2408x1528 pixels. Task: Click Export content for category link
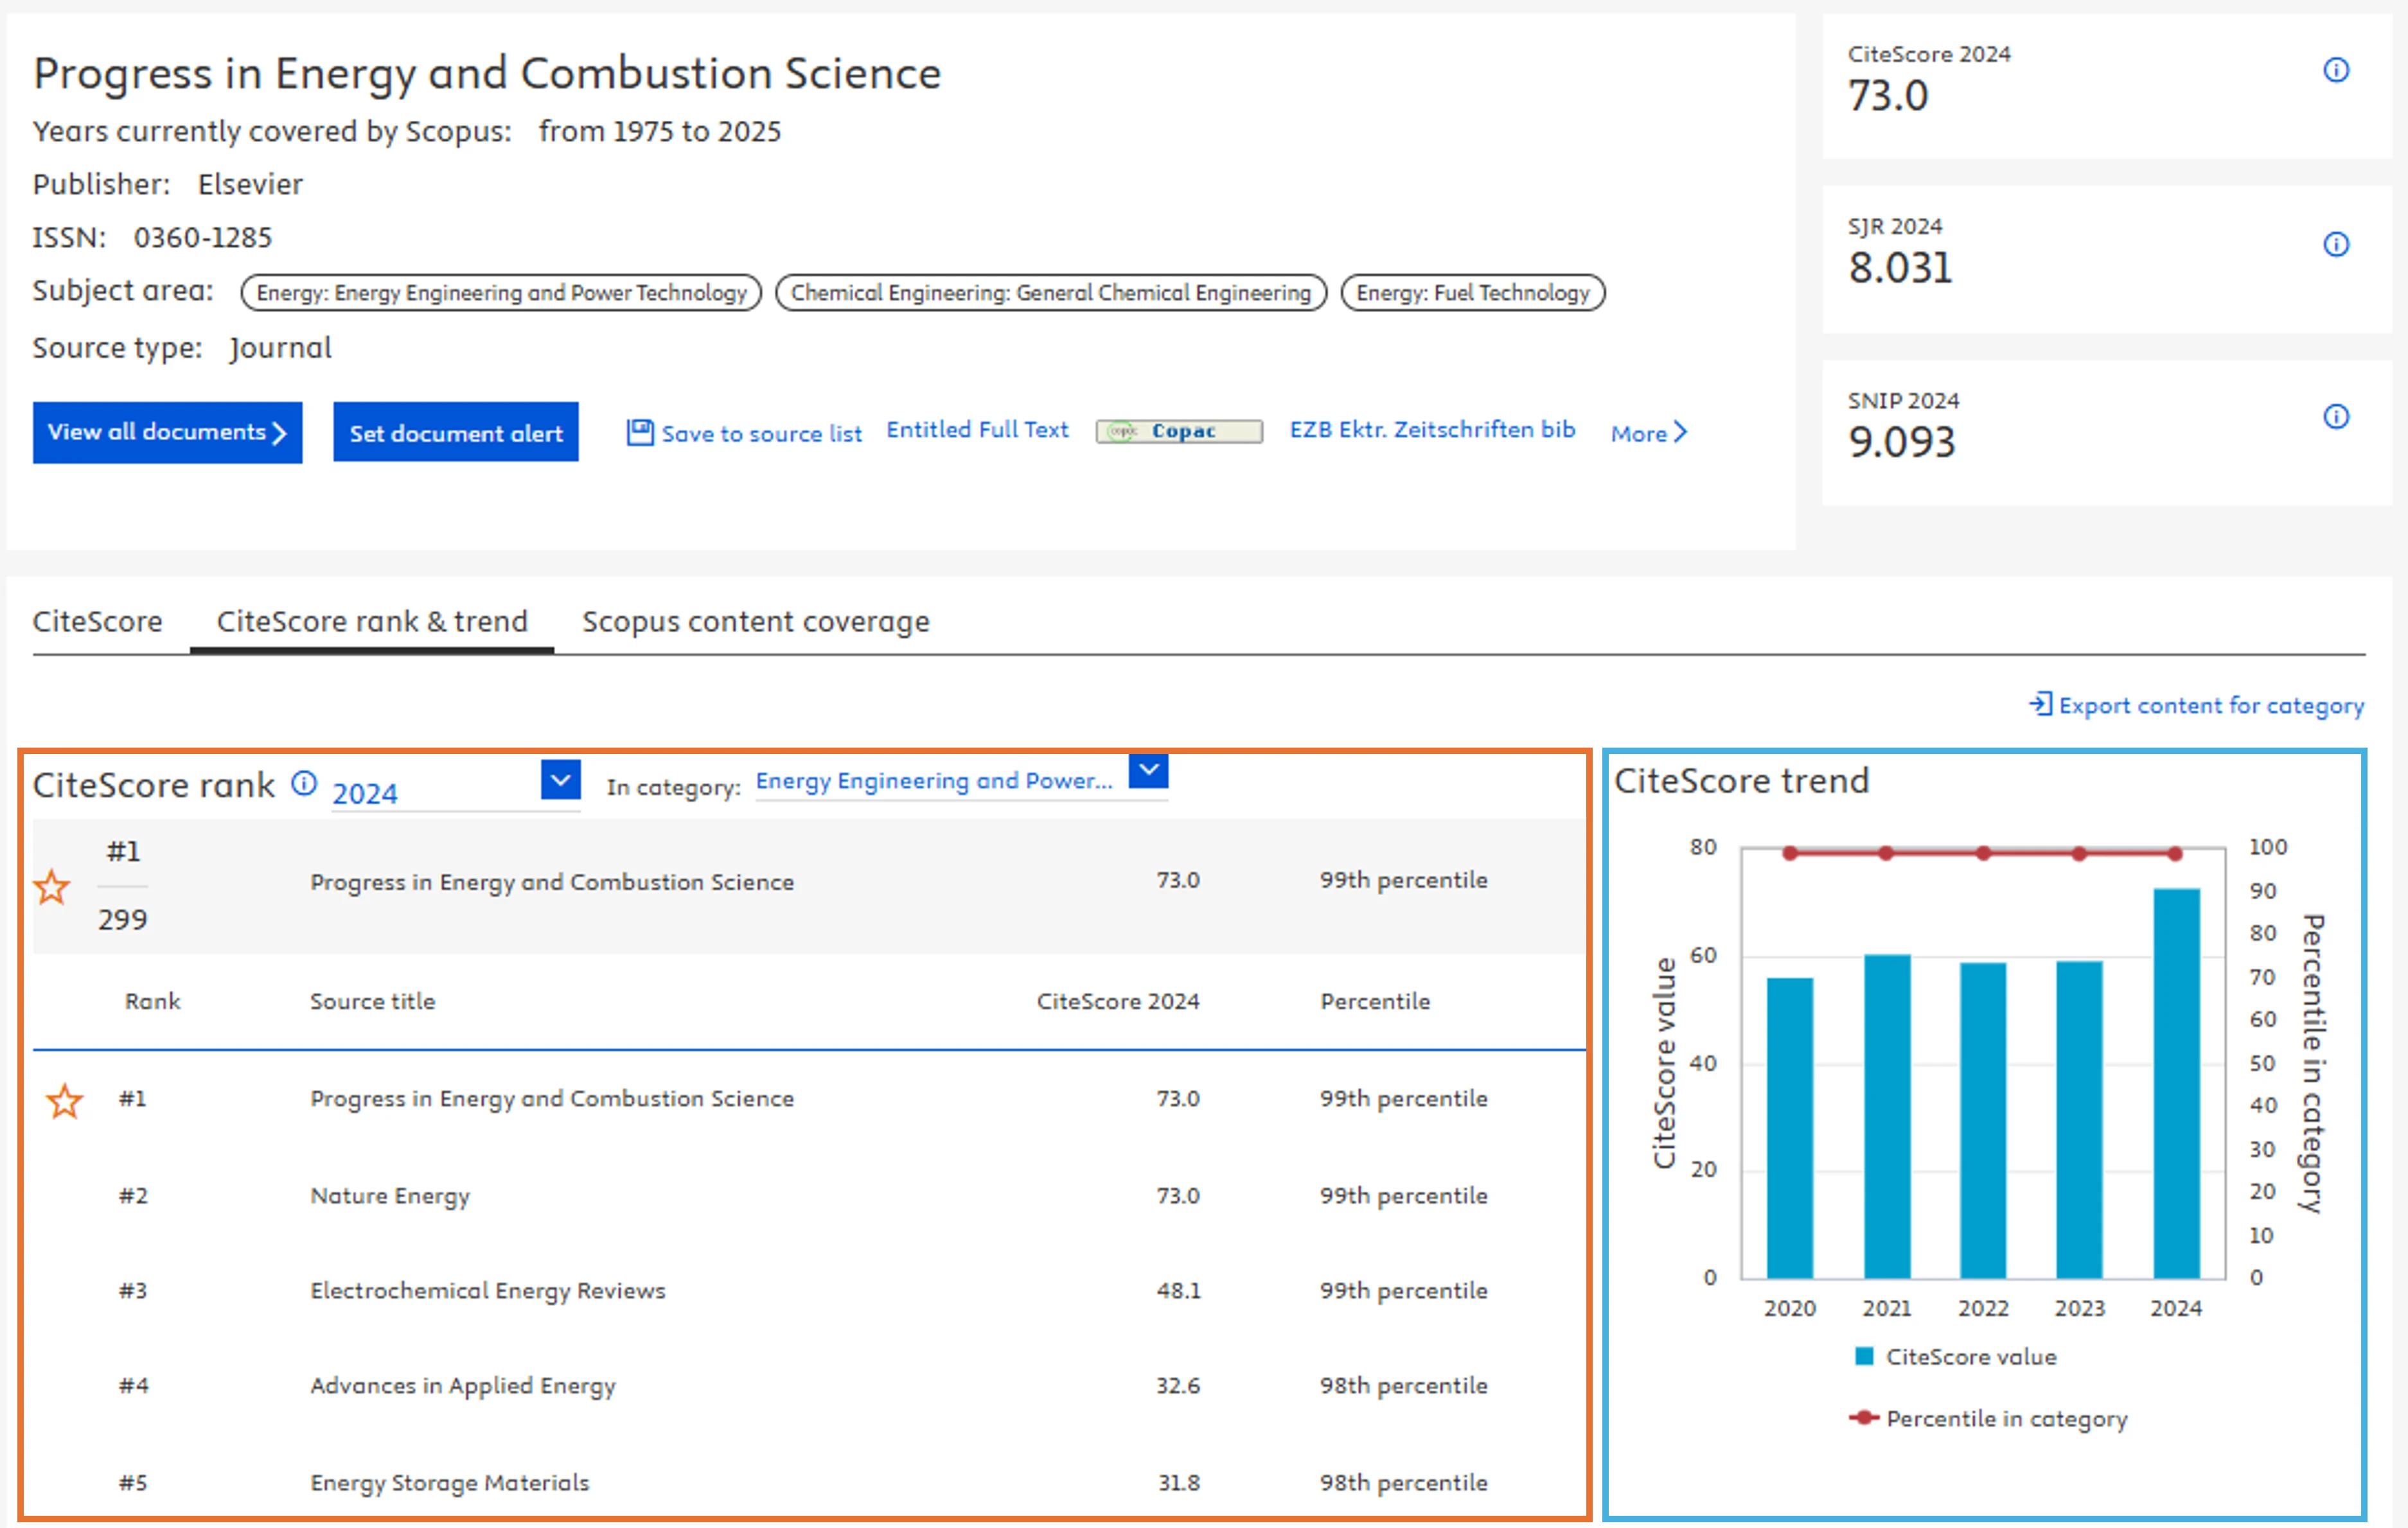(x=2211, y=705)
